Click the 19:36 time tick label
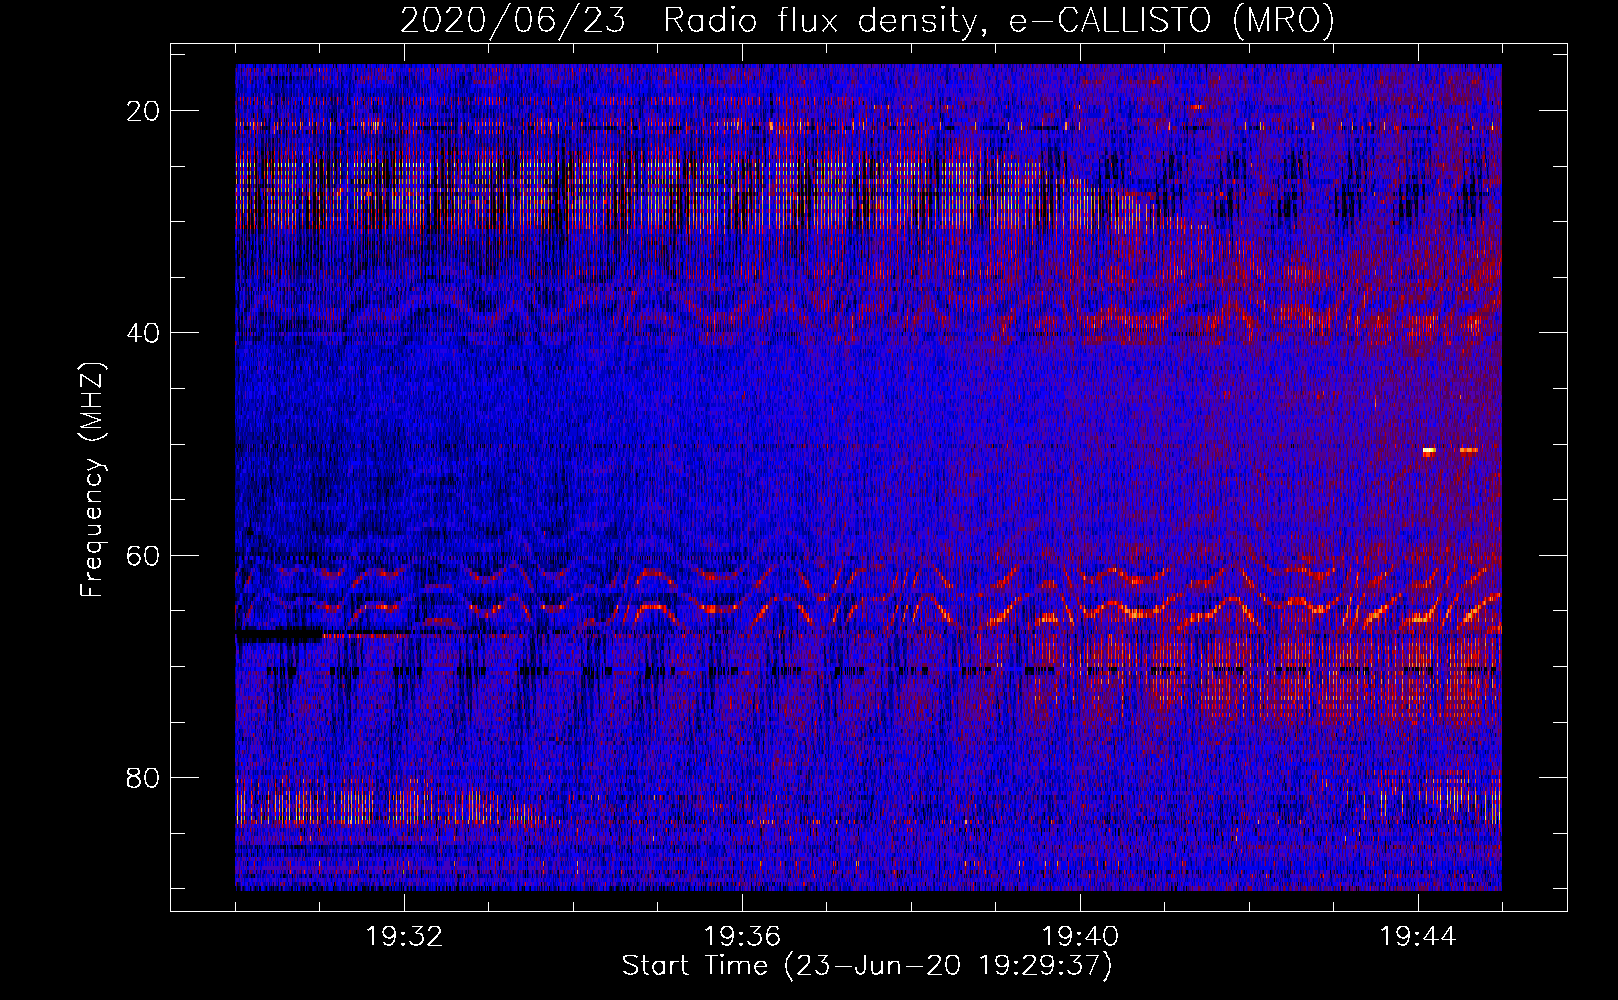Screen dimensions: 1618x1000 [742, 937]
